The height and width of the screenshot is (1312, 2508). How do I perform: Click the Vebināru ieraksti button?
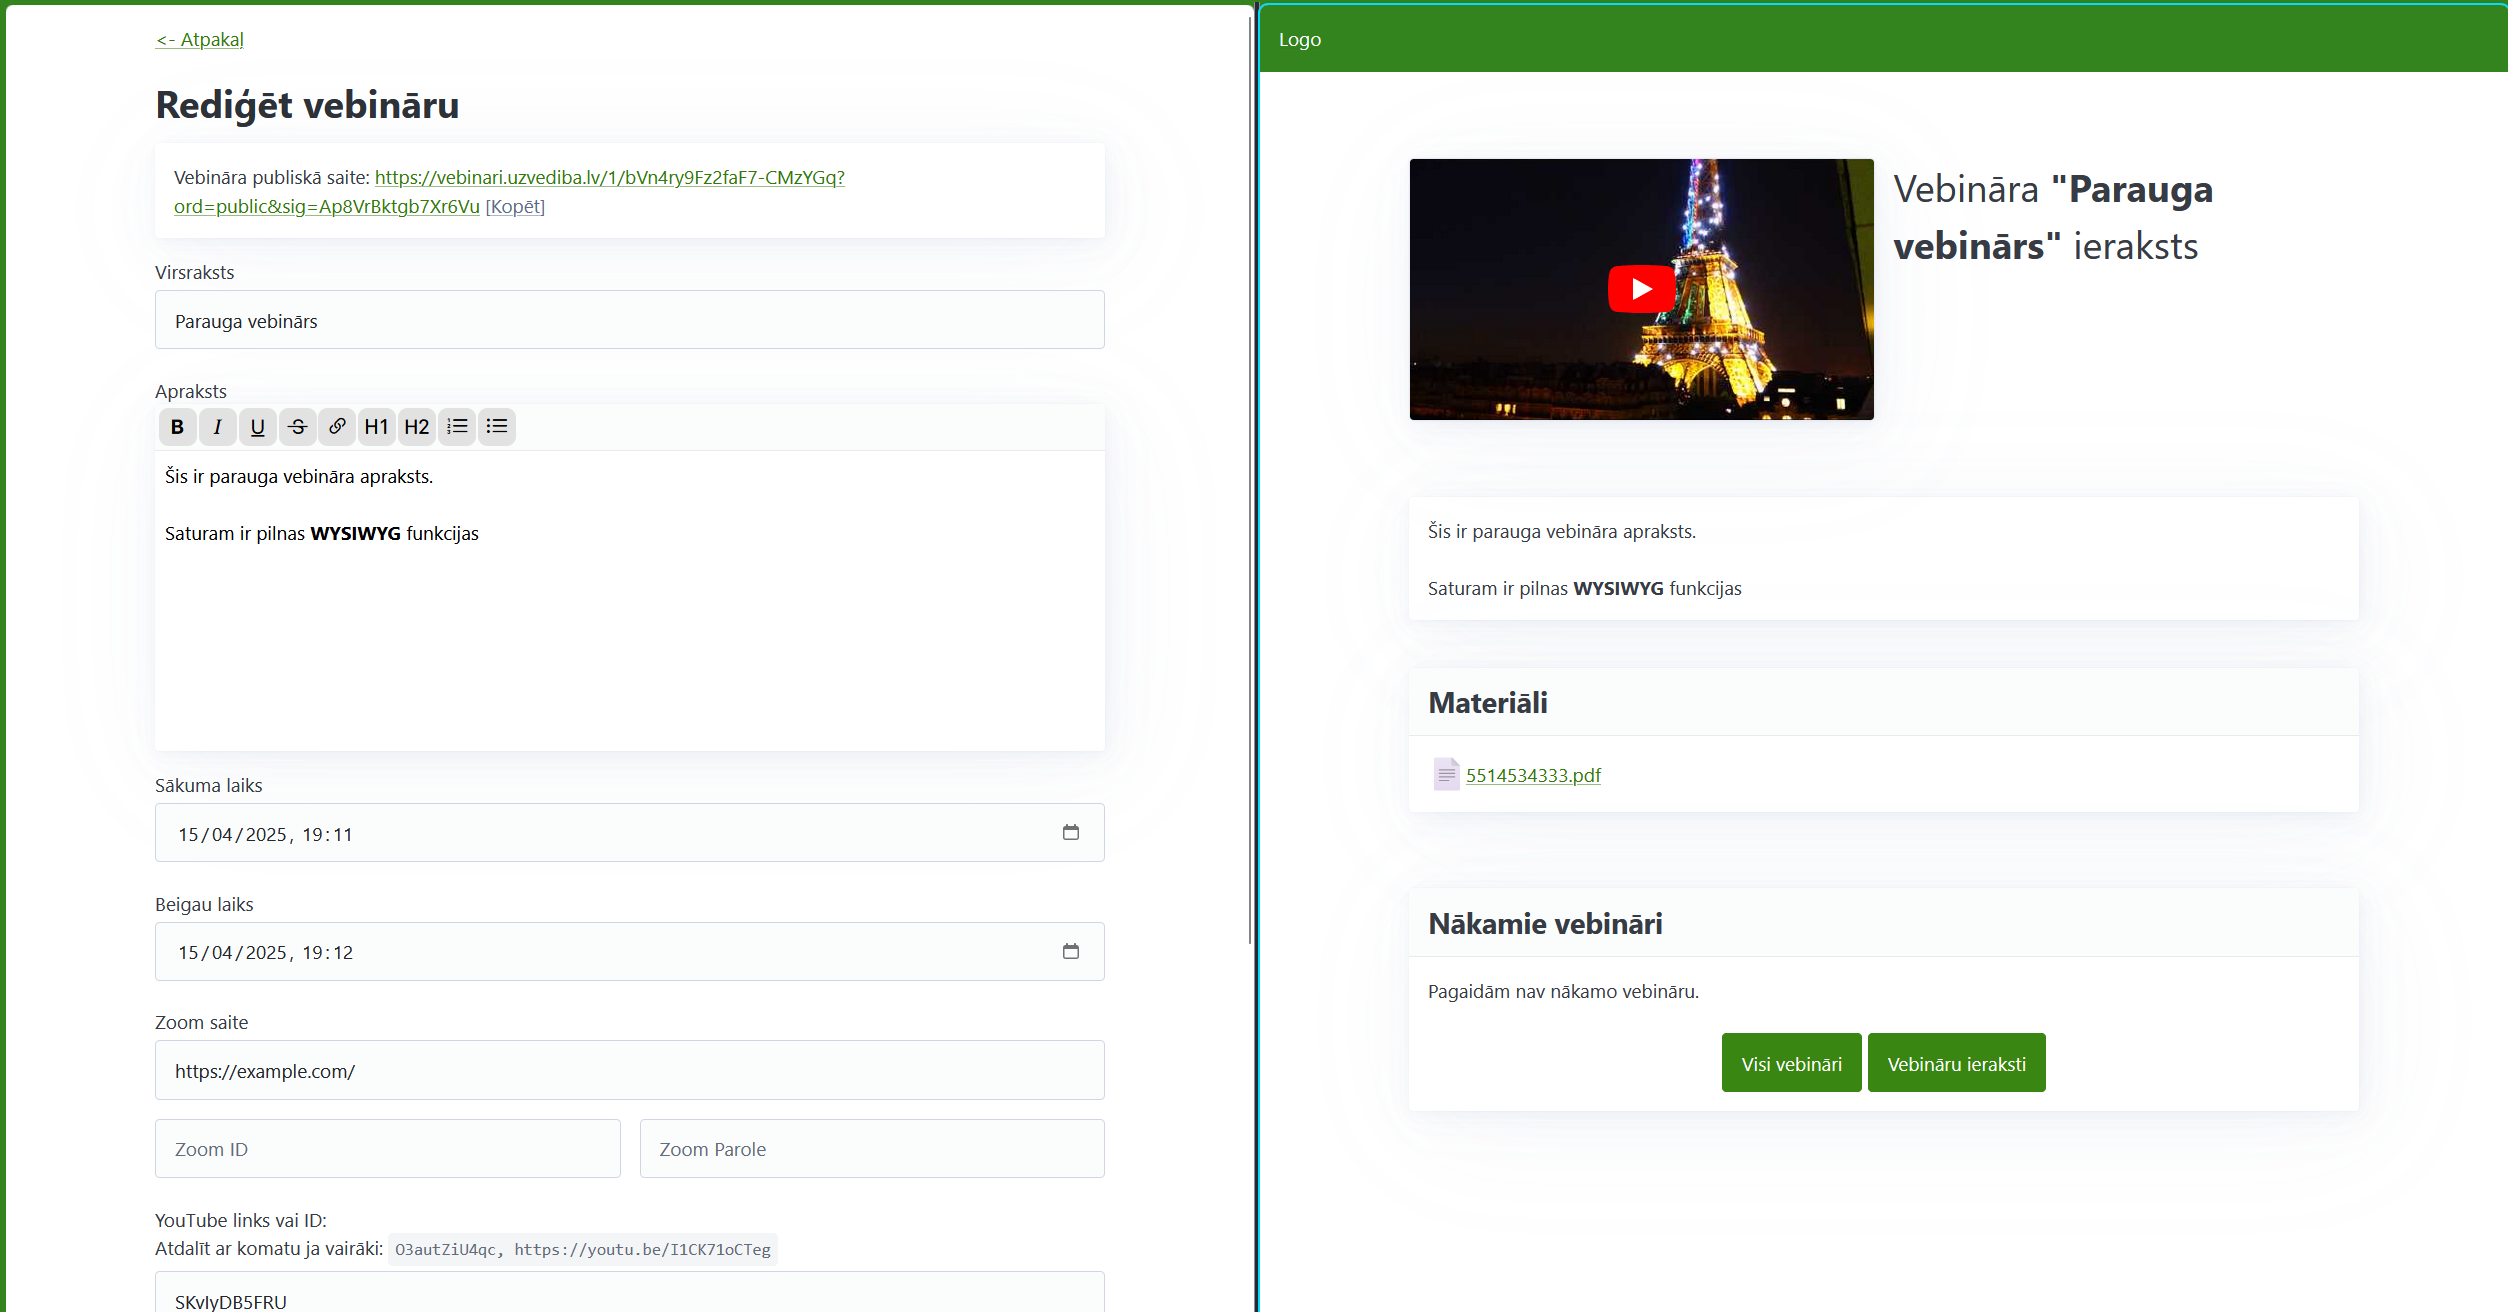(1956, 1063)
